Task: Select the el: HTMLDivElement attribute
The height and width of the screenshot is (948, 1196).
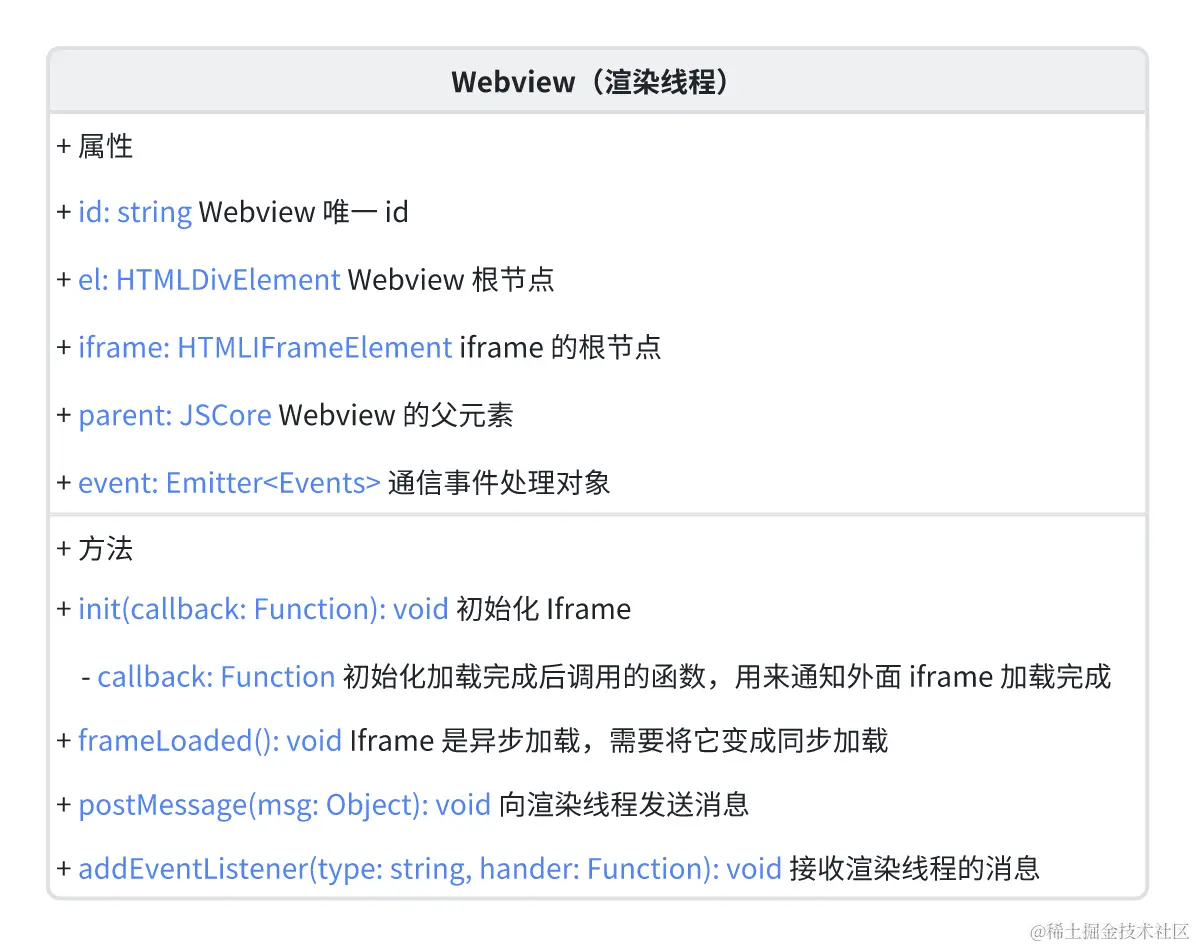Action: click(208, 280)
